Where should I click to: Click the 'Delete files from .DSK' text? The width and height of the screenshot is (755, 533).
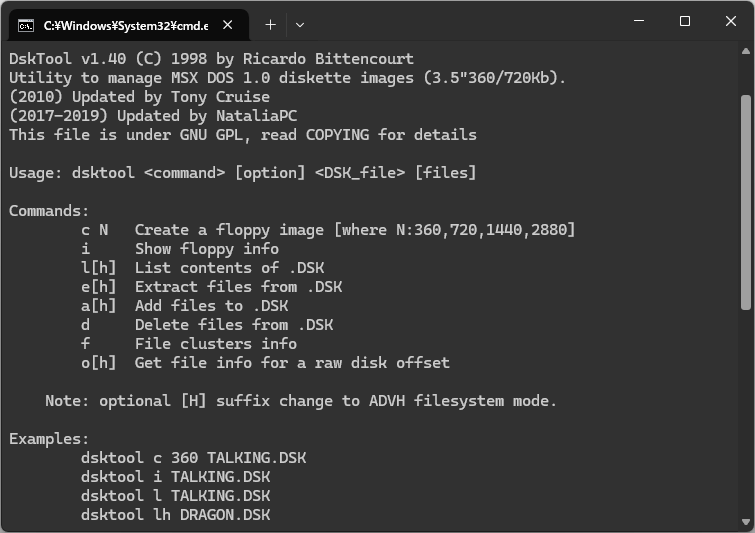pos(234,325)
